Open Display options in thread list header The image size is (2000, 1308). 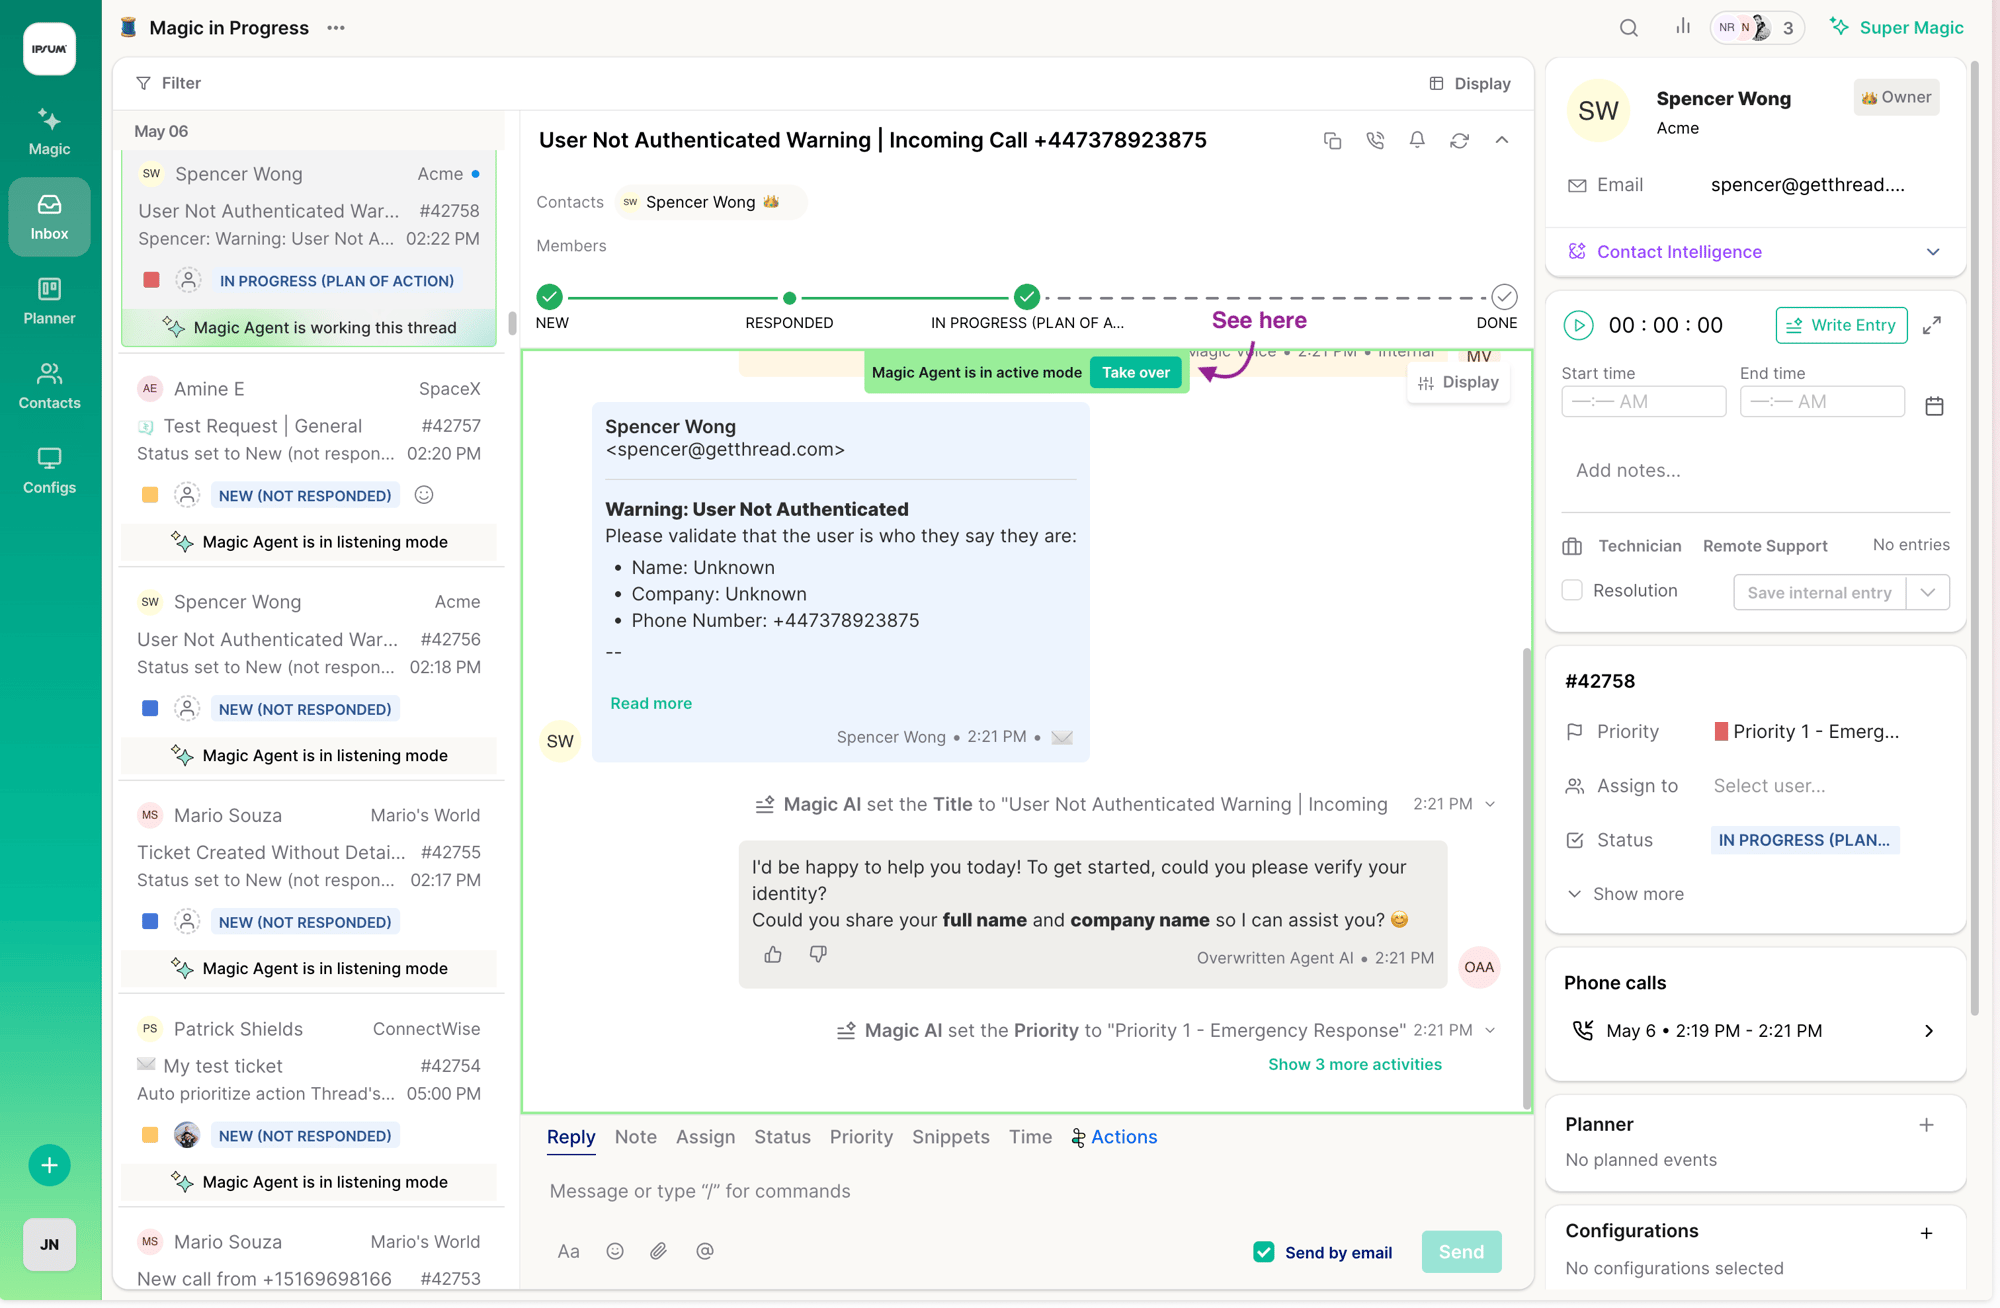click(1469, 84)
